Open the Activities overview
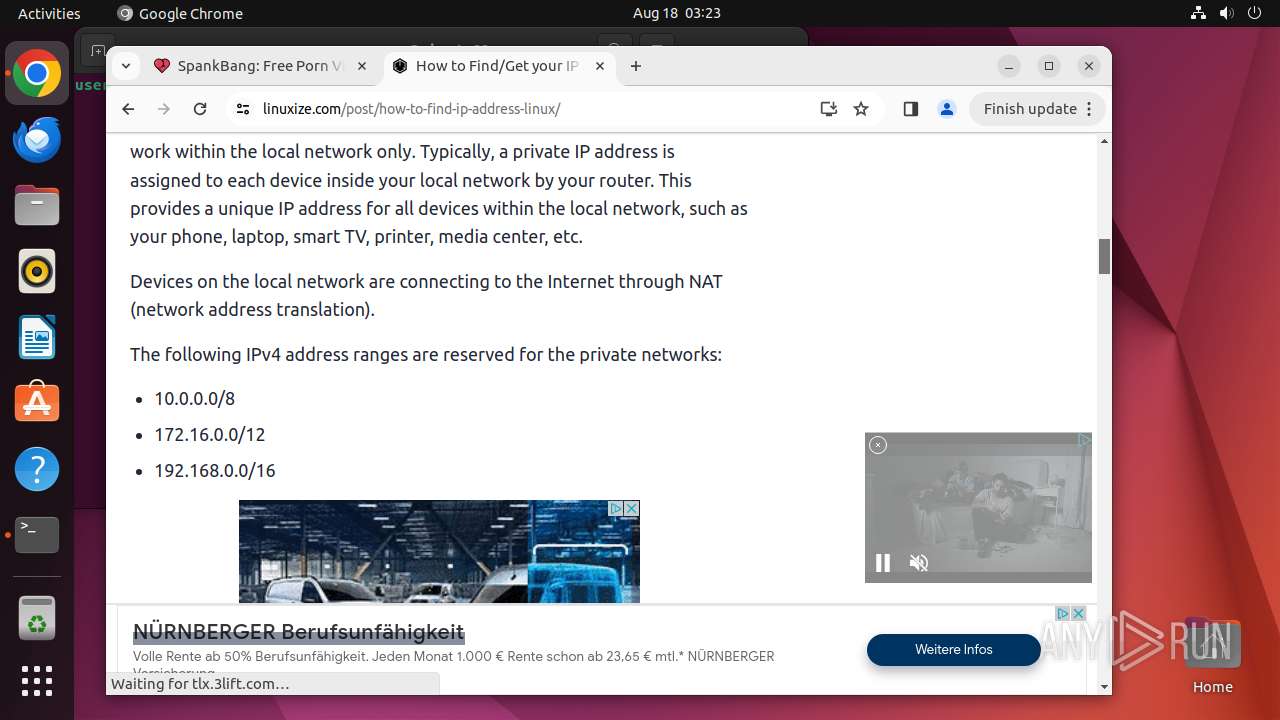Image resolution: width=1280 pixels, height=720 pixels. tap(49, 13)
